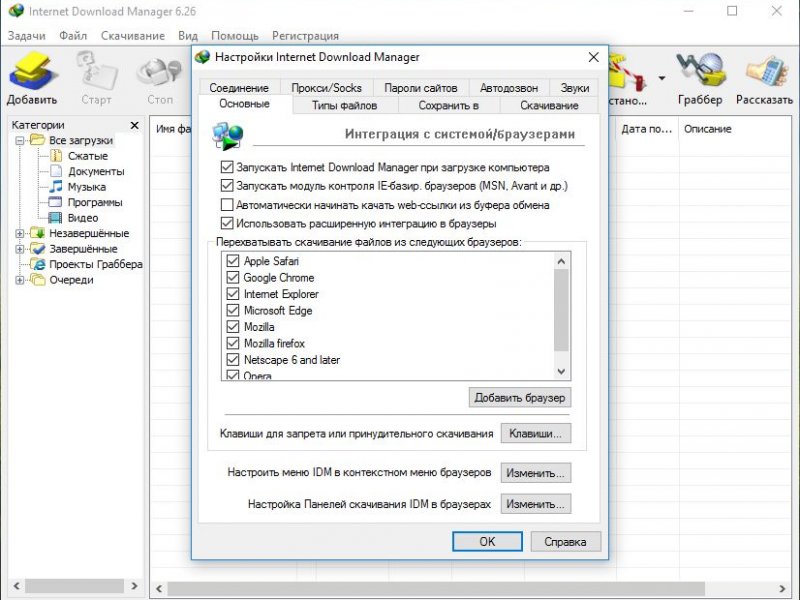The width and height of the screenshot is (800, 600).
Task: Toggle IE-based browser monitoring module checkbox
Action: pos(227,185)
